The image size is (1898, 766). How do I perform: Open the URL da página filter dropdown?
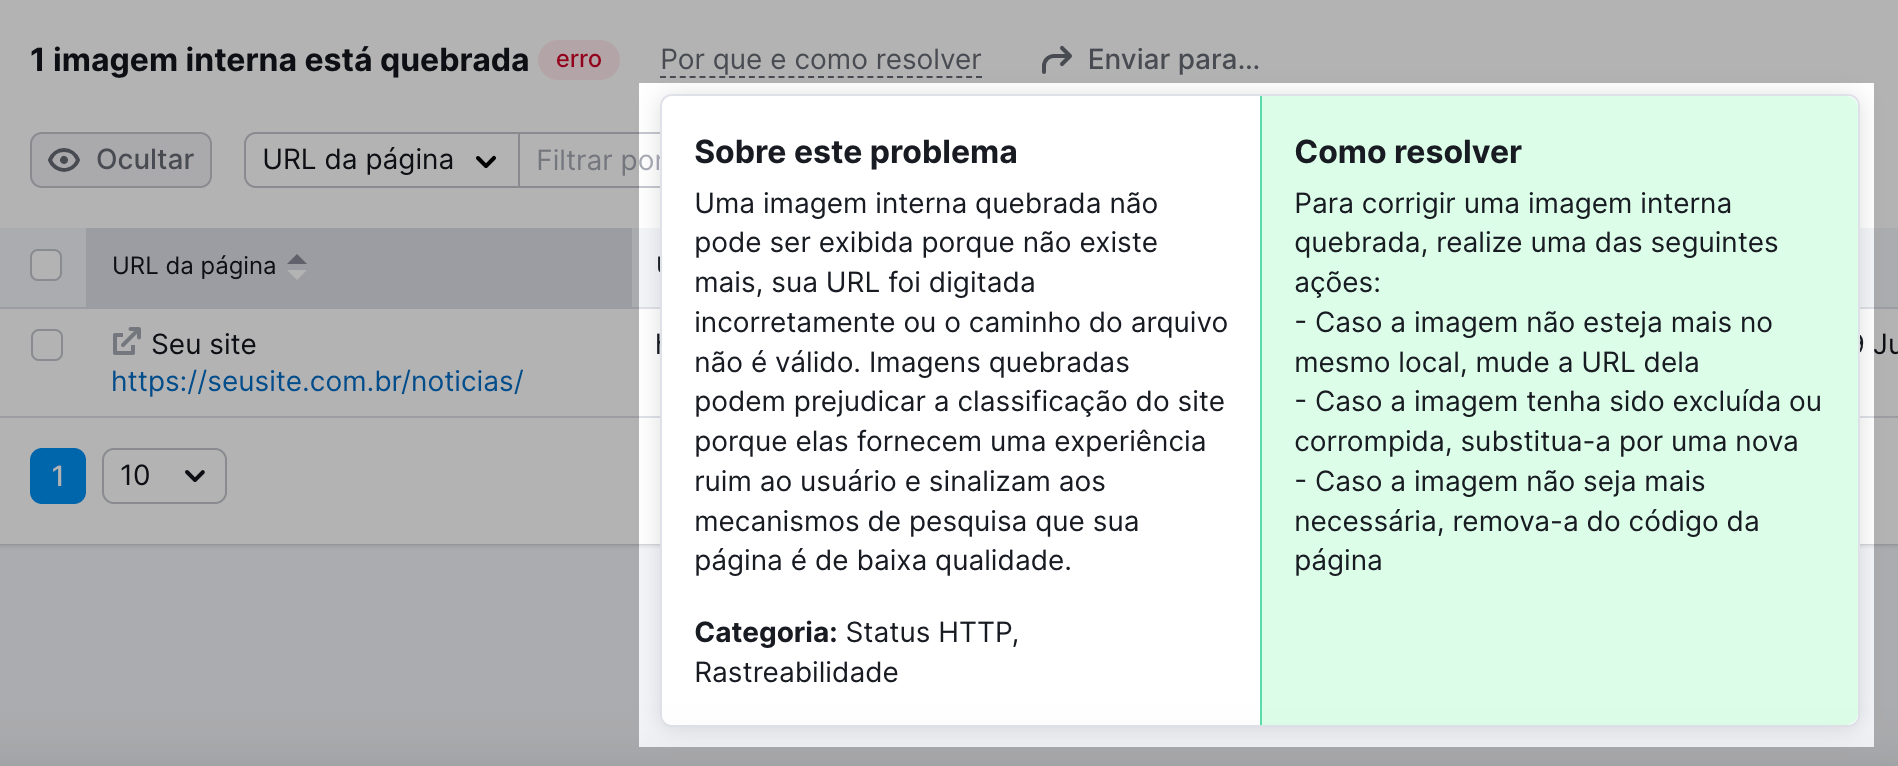click(x=380, y=160)
